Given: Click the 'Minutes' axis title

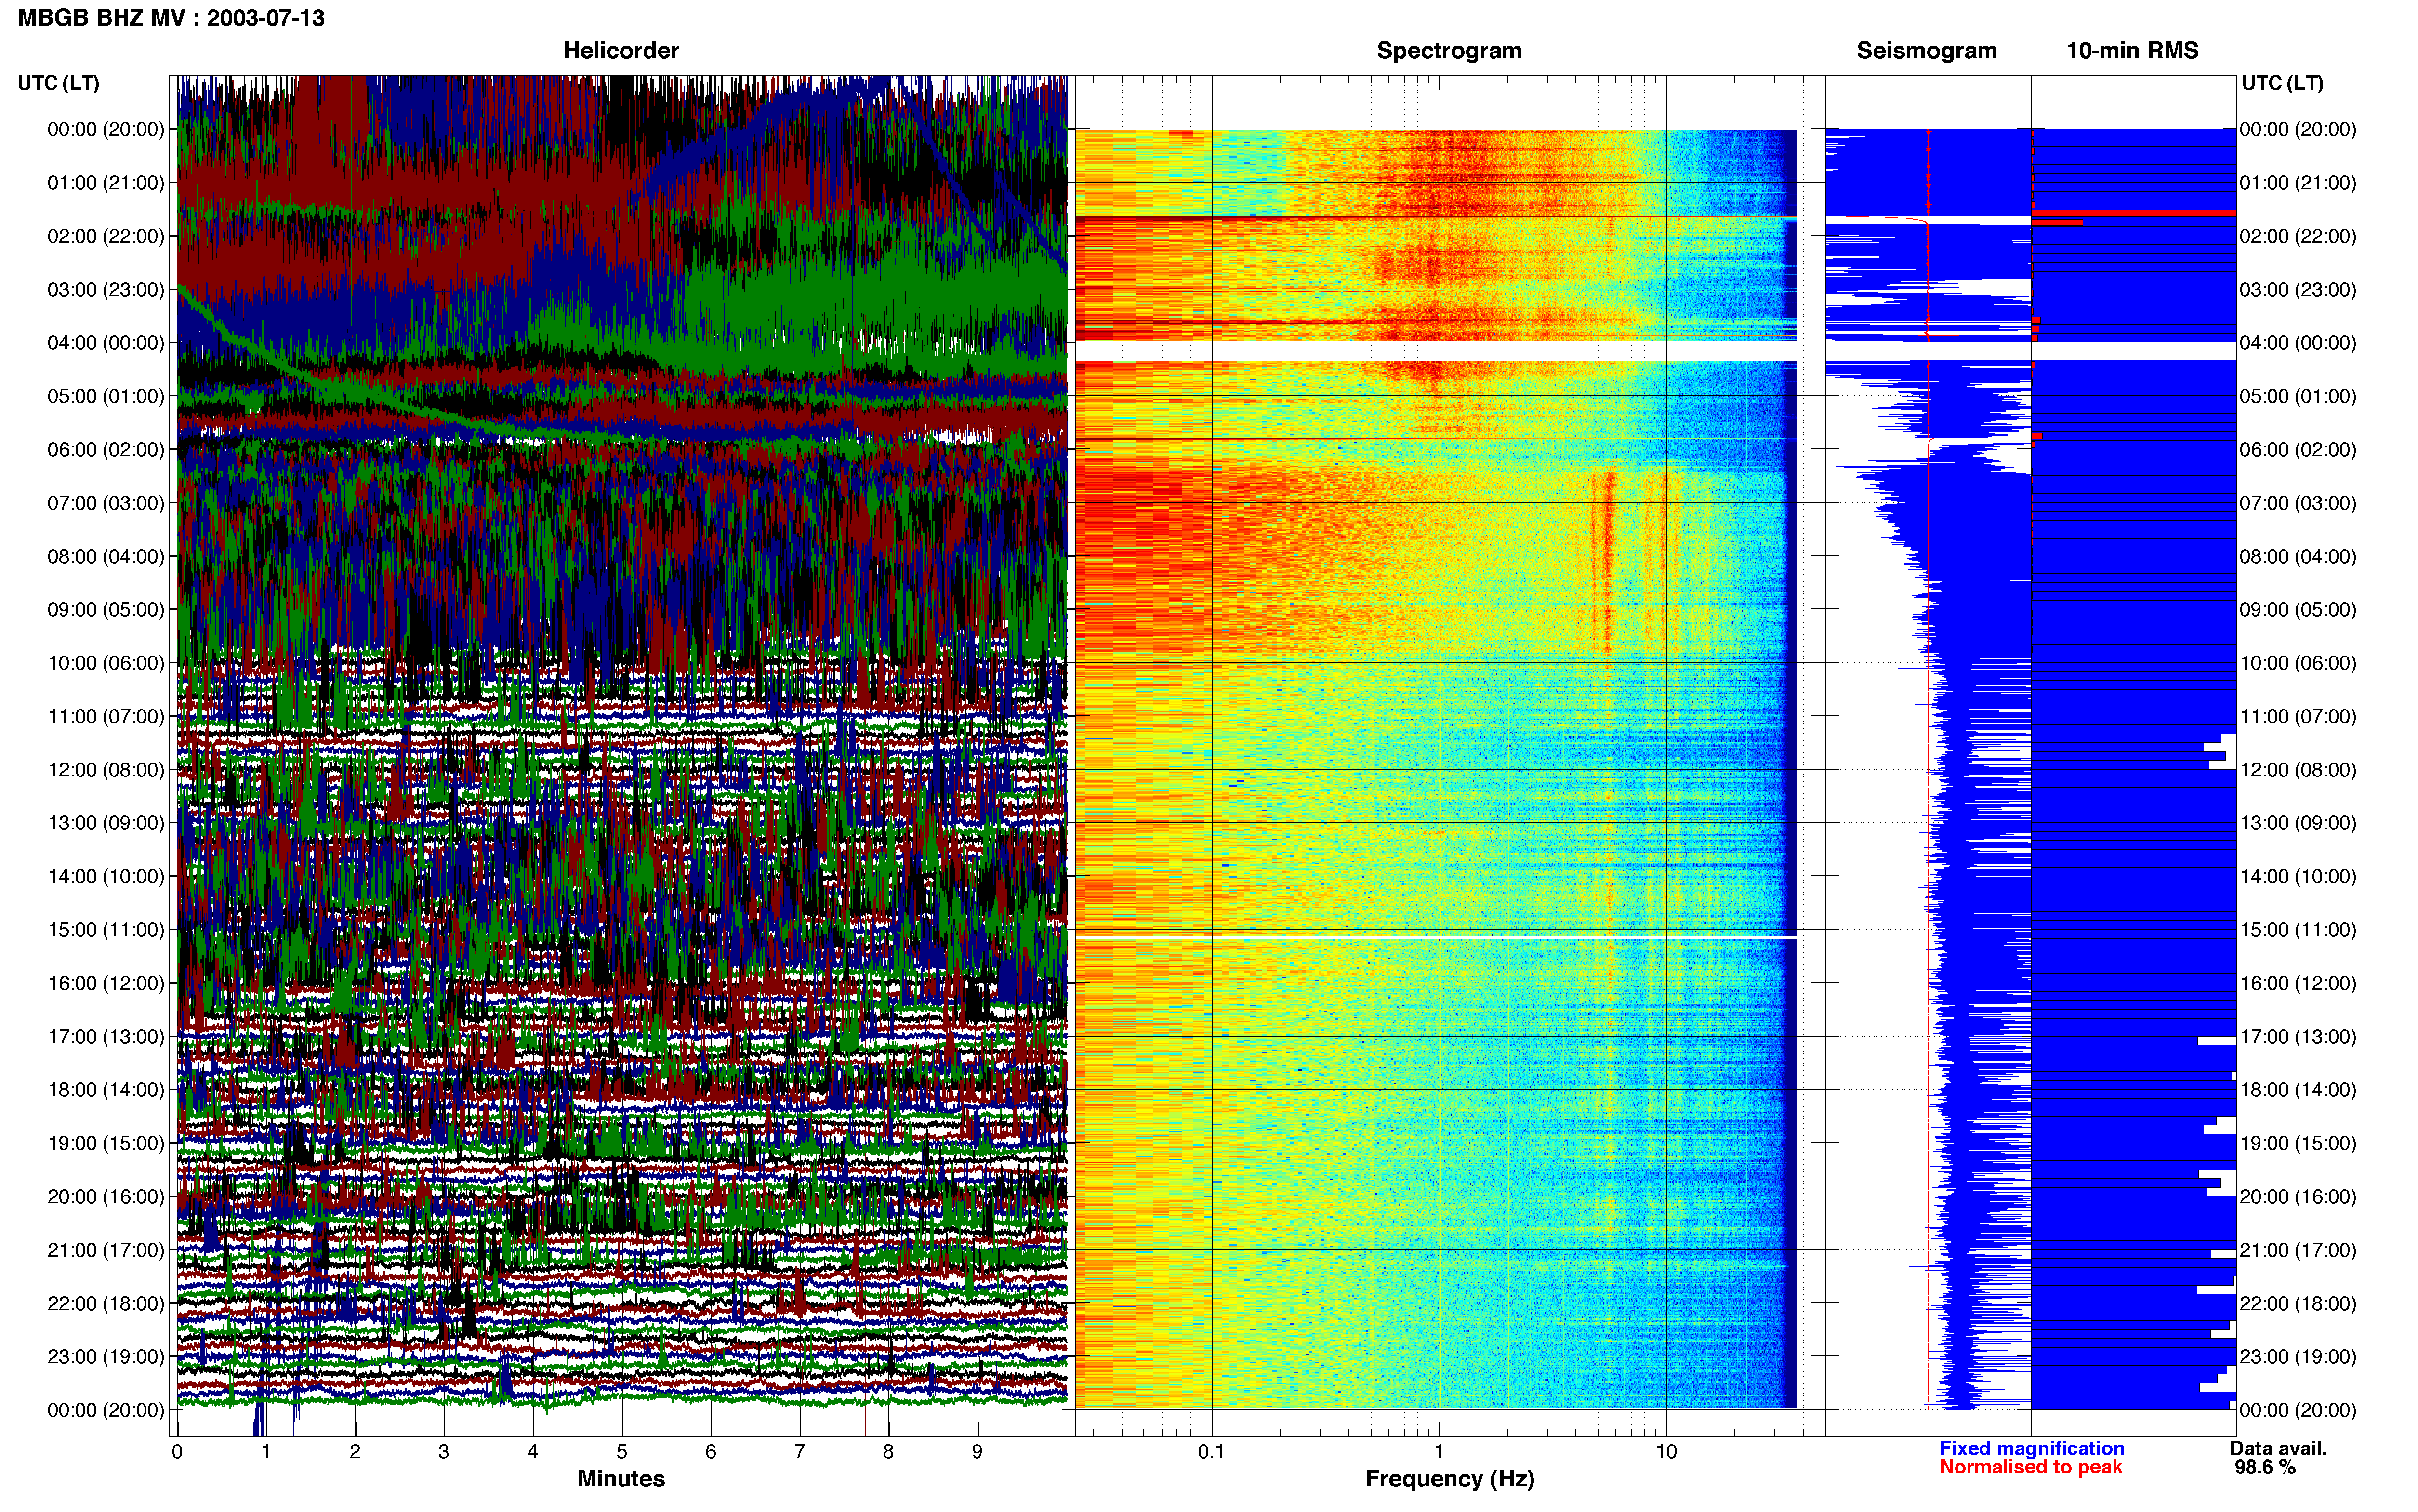Looking at the screenshot, I should click(621, 1479).
